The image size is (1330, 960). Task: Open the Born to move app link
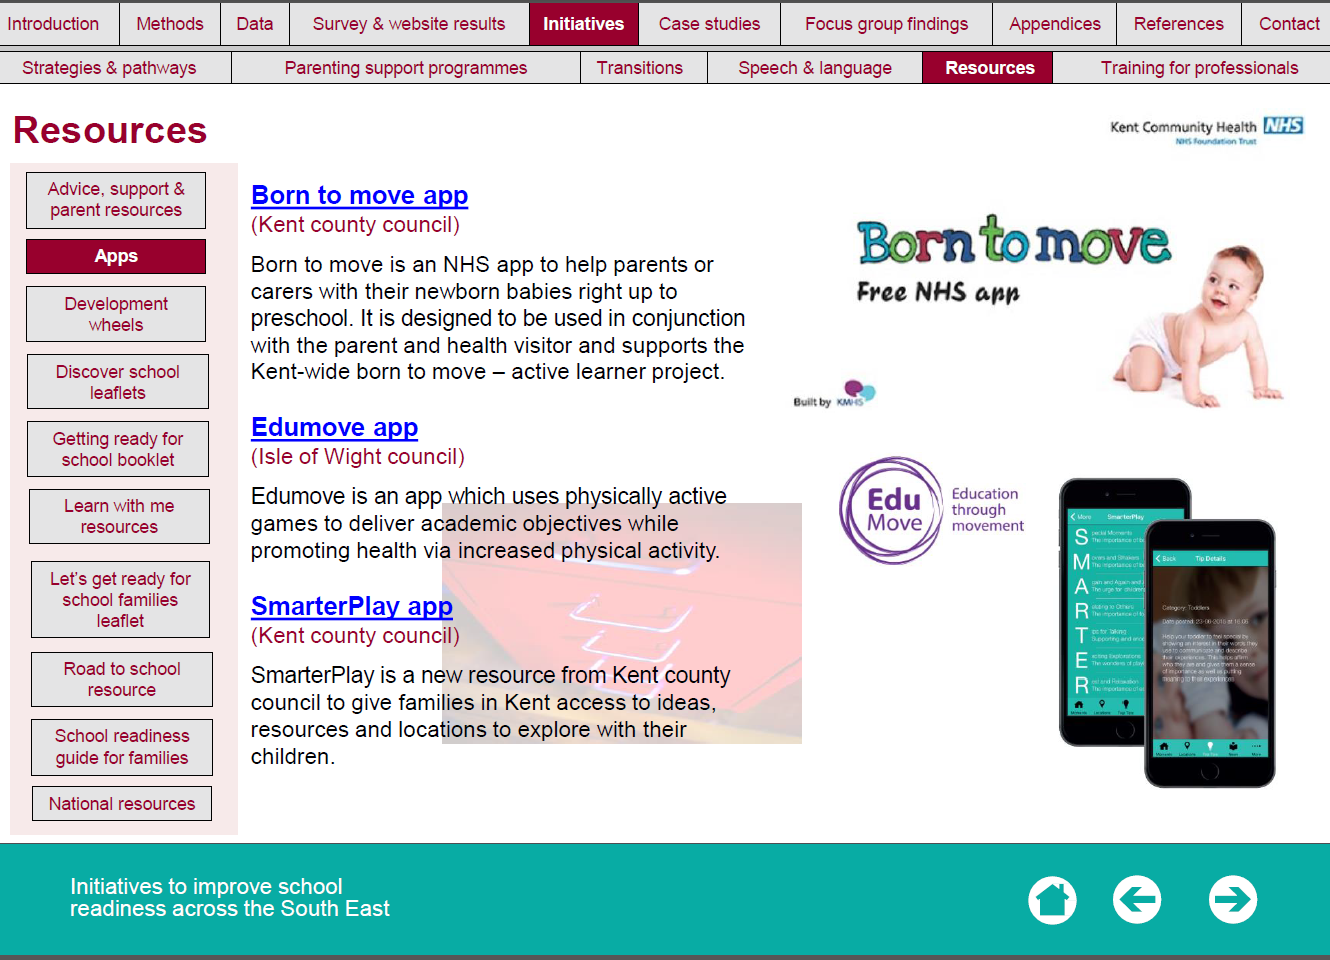[359, 195]
